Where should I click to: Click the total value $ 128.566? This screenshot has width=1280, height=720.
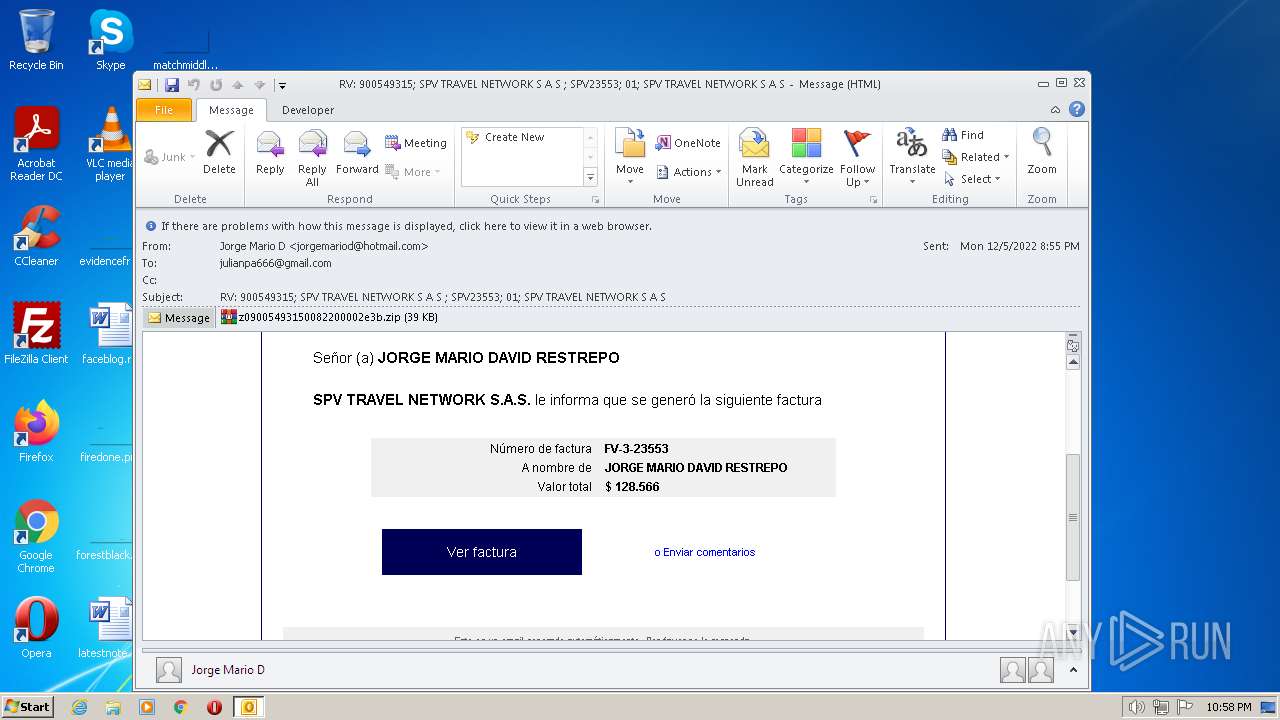pyautogui.click(x=632, y=487)
